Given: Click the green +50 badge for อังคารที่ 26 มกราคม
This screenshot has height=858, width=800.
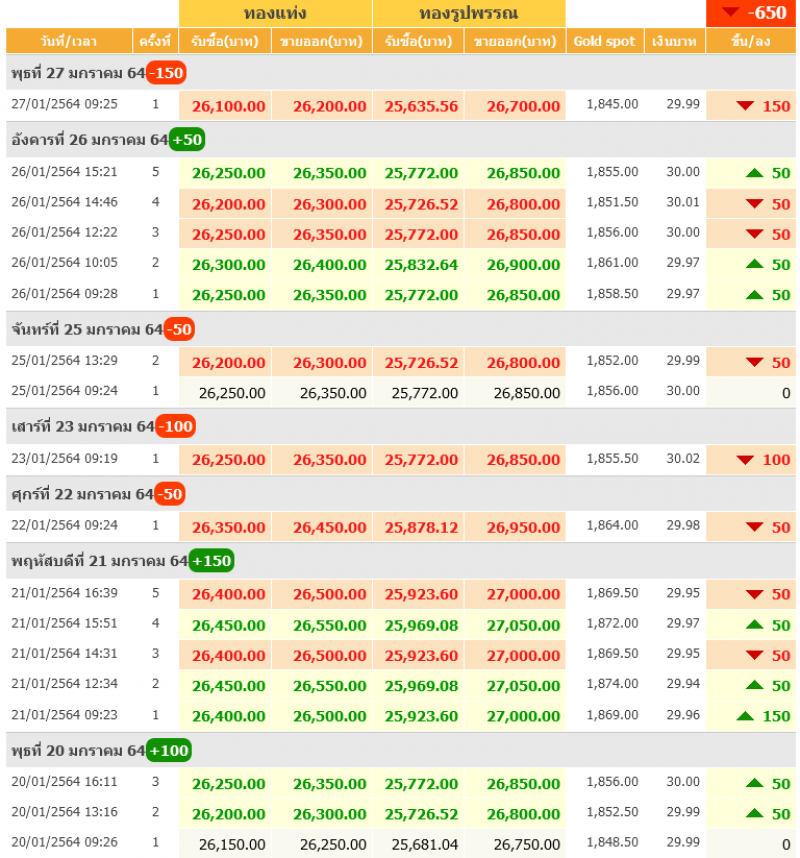Looking at the screenshot, I should (187, 139).
